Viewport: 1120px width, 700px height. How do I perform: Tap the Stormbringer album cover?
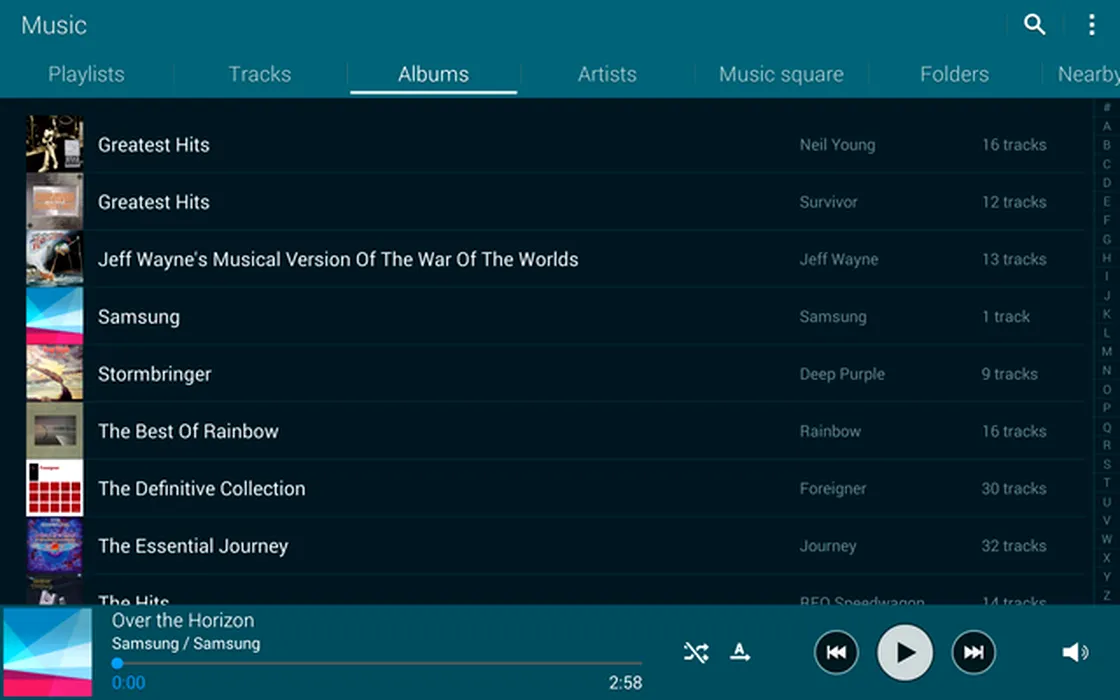pos(54,373)
